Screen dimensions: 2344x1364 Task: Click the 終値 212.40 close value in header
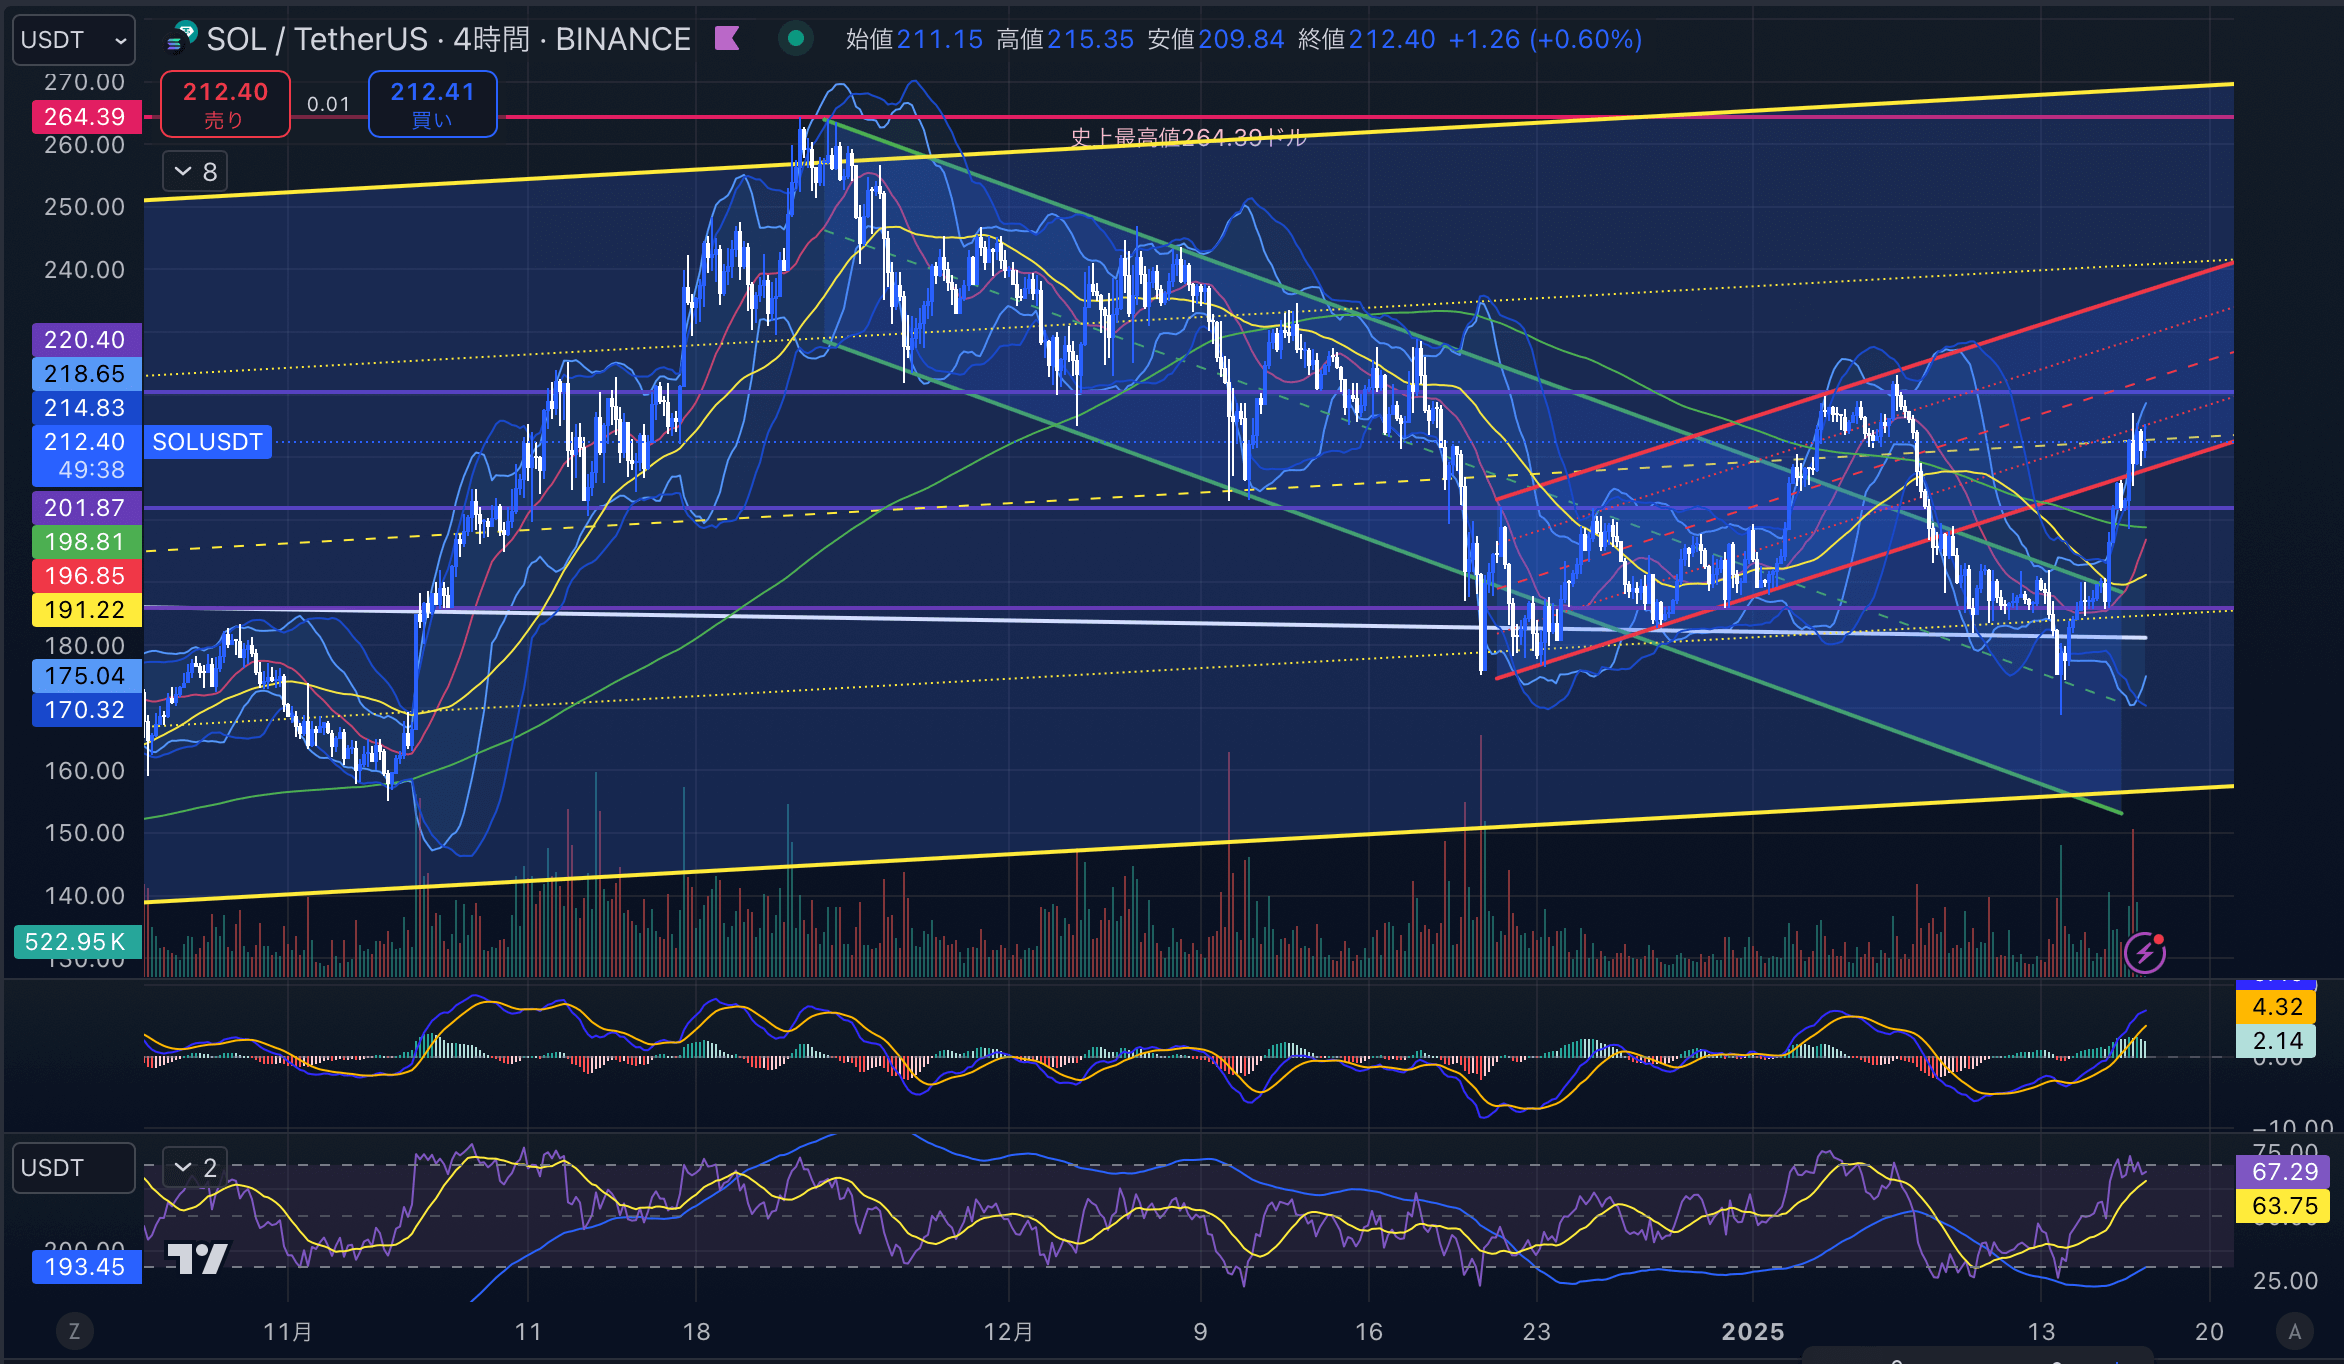1366,39
